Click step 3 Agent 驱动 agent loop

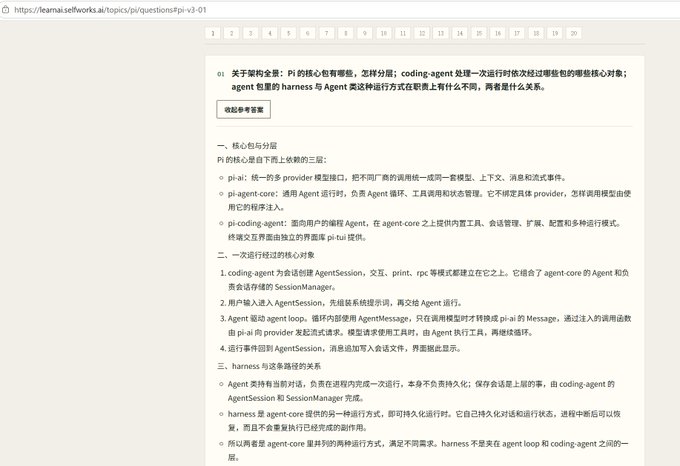pyautogui.click(x=429, y=326)
